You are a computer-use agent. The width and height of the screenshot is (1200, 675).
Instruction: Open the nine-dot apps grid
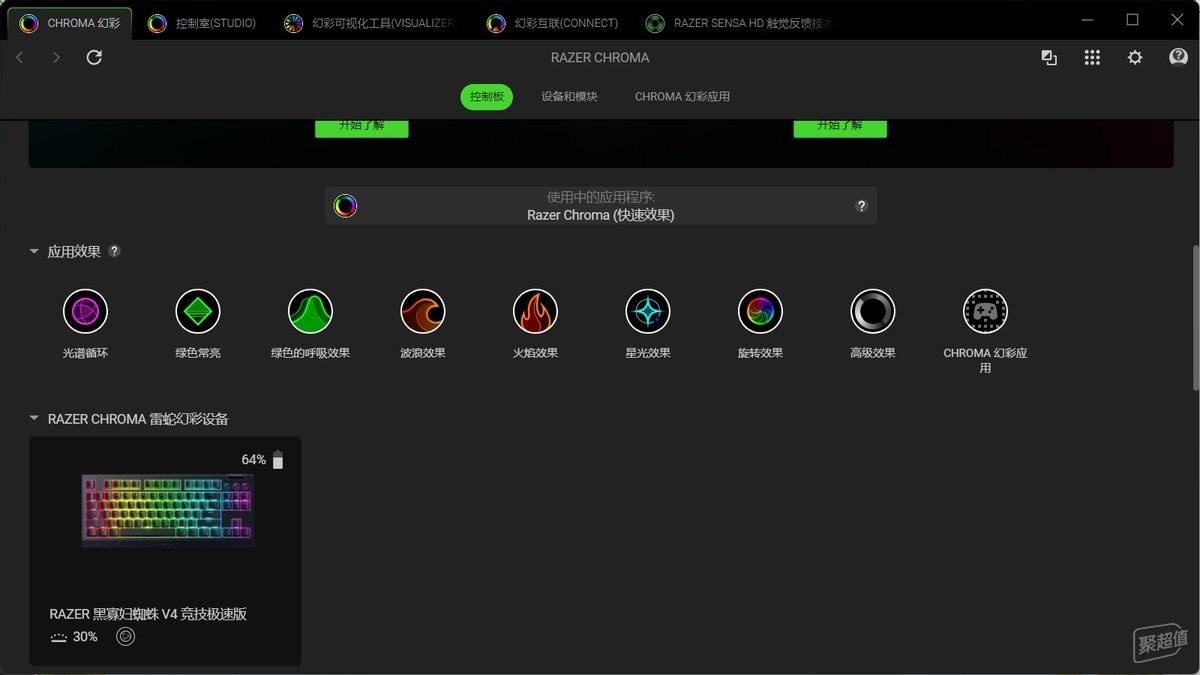(x=1092, y=58)
